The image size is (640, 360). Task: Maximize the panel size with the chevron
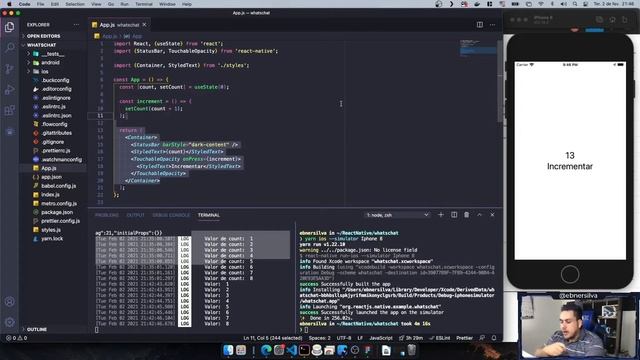coord(480,215)
